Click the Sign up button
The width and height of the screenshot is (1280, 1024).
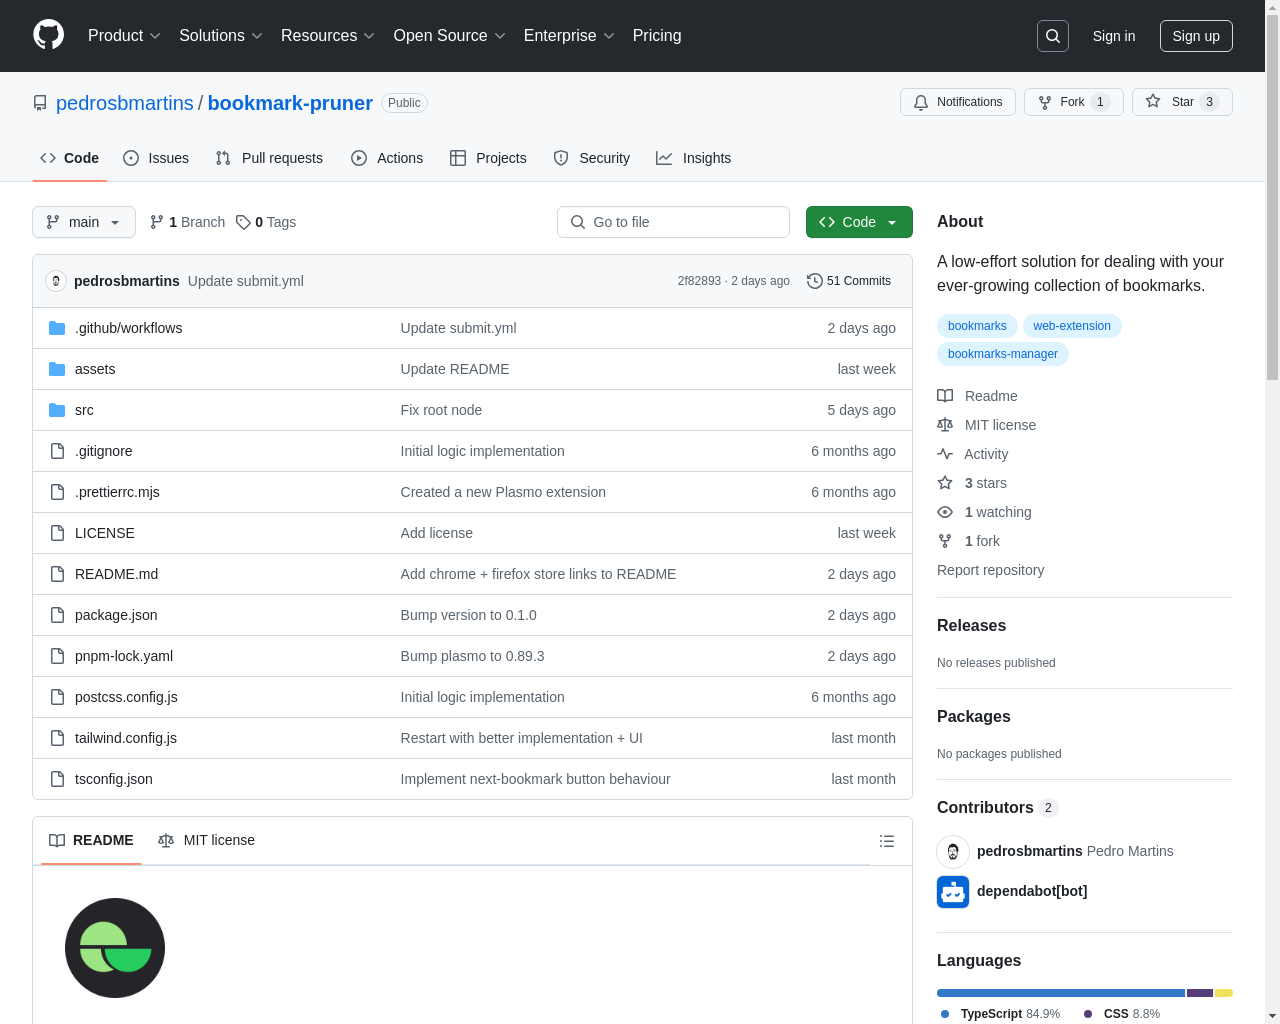1196,36
